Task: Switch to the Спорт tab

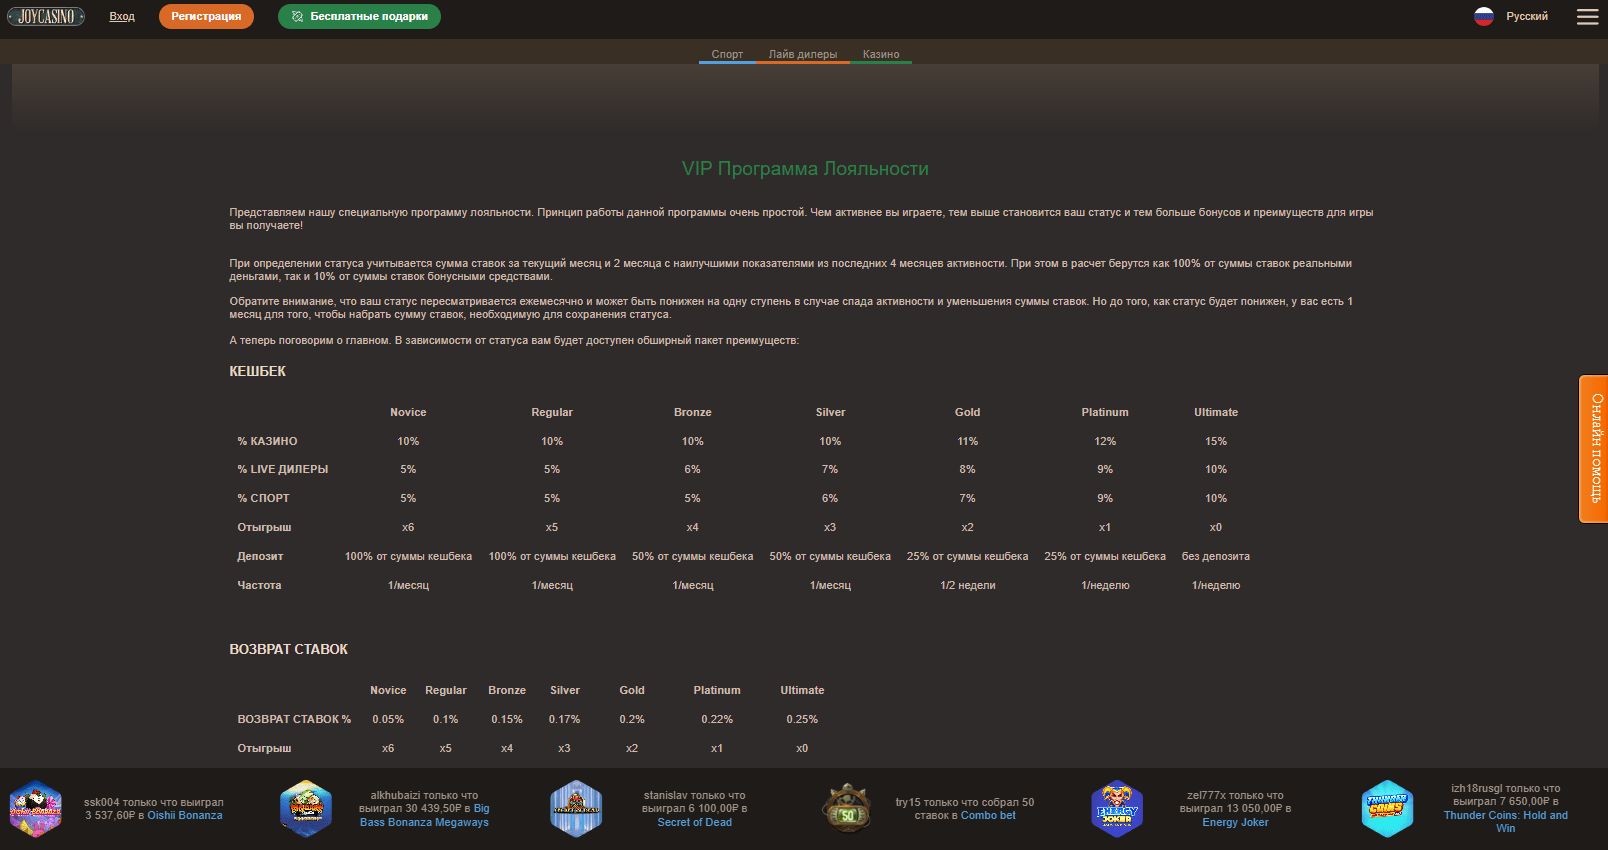Action: [727, 54]
